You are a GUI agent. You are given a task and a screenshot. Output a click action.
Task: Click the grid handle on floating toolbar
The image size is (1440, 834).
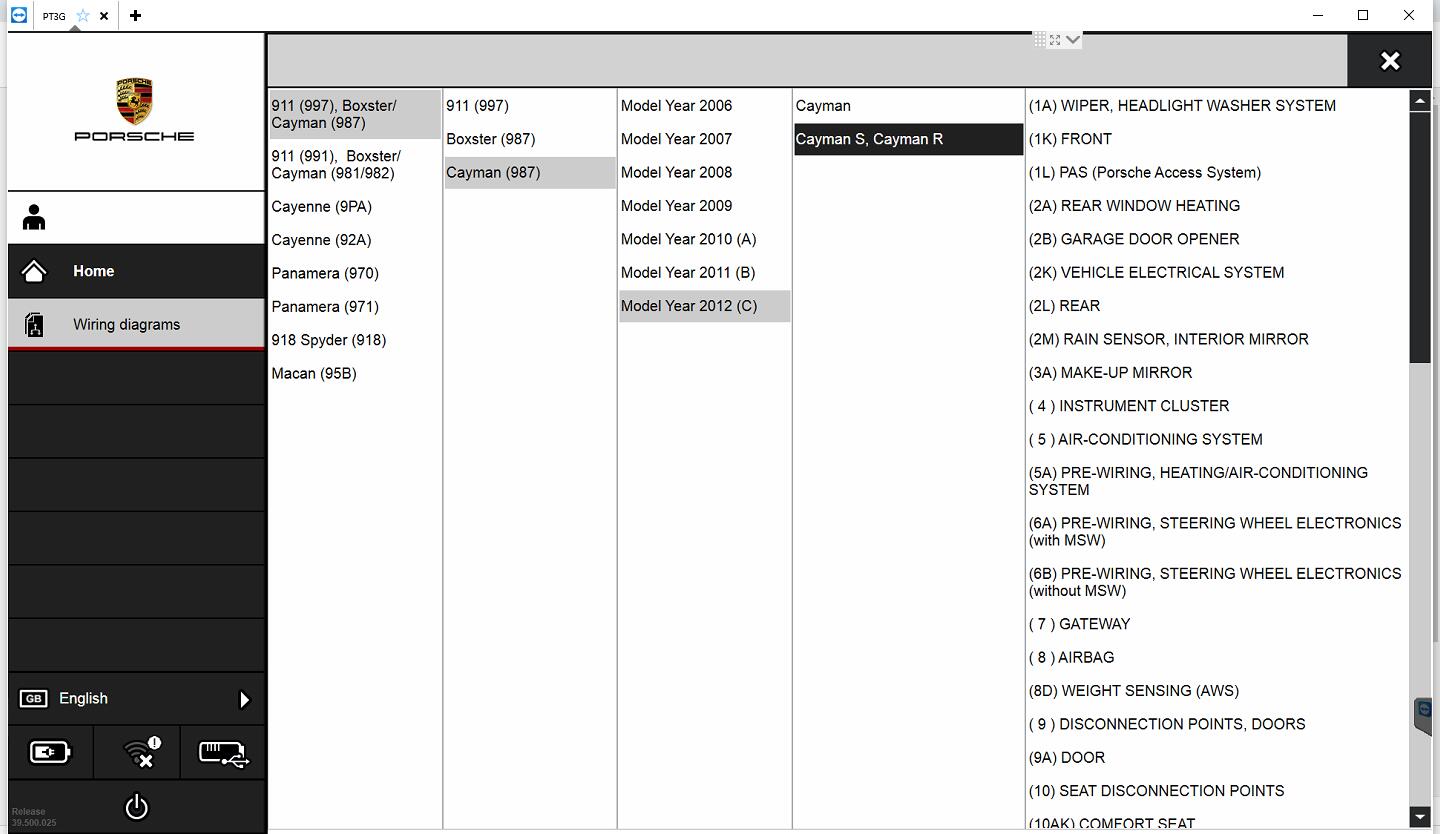[1040, 40]
